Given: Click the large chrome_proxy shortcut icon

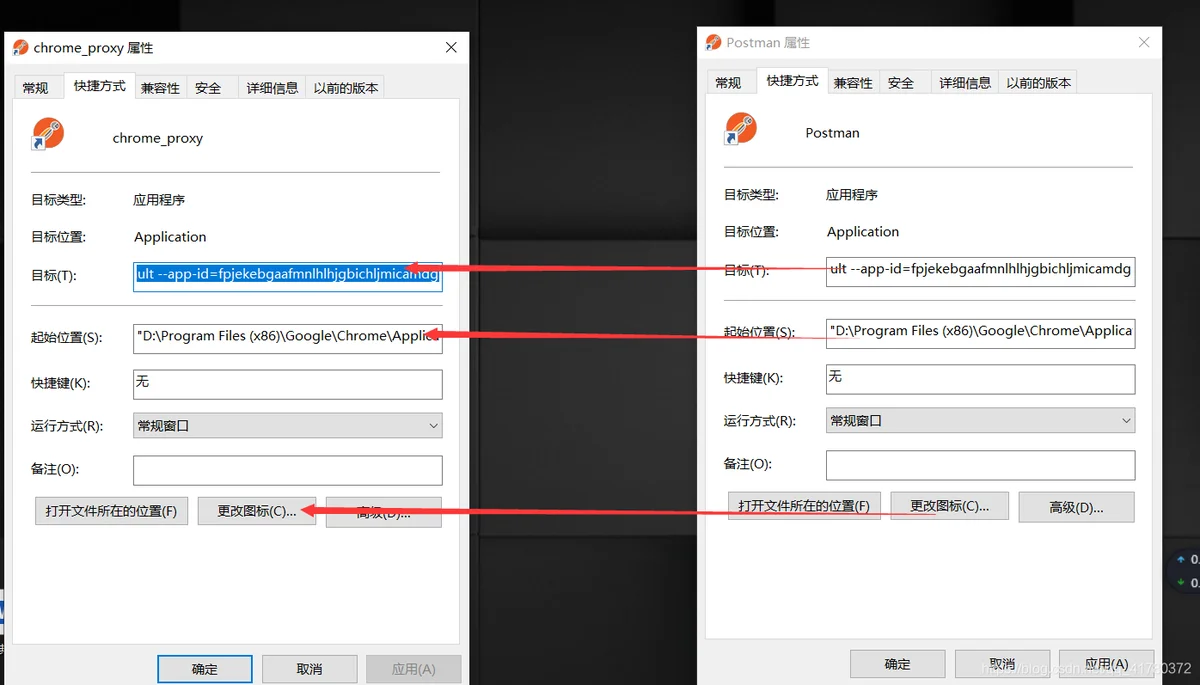Looking at the screenshot, I should [x=47, y=134].
